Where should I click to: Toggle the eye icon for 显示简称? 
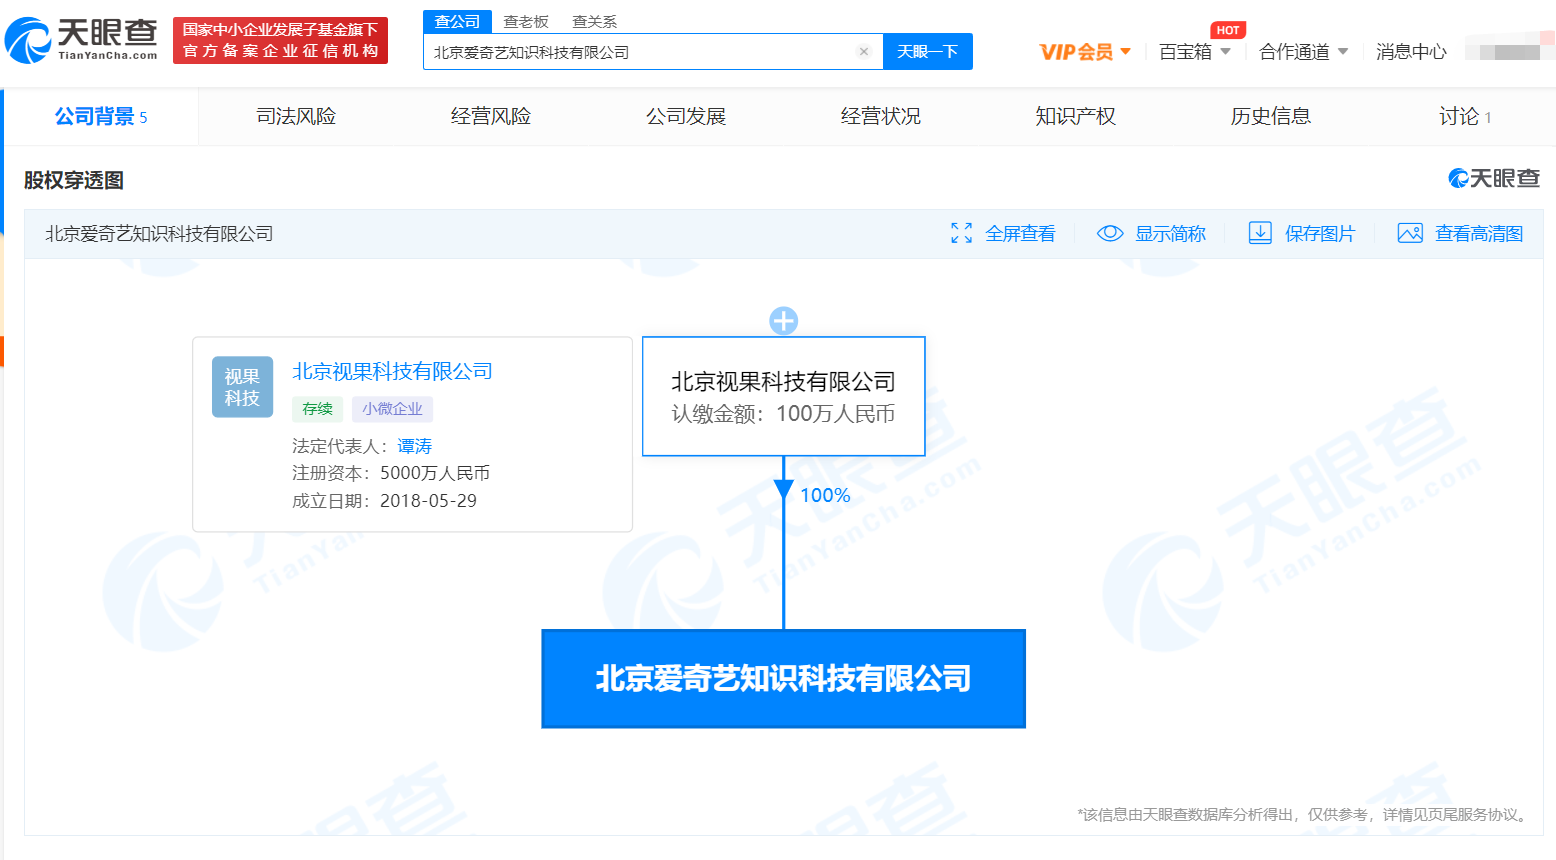coord(1110,233)
